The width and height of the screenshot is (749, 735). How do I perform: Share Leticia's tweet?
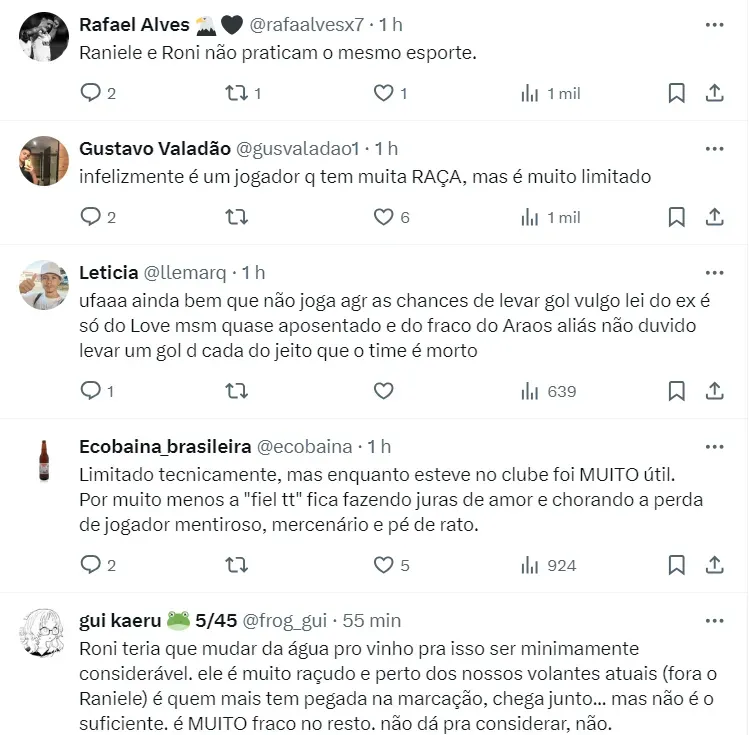point(714,391)
